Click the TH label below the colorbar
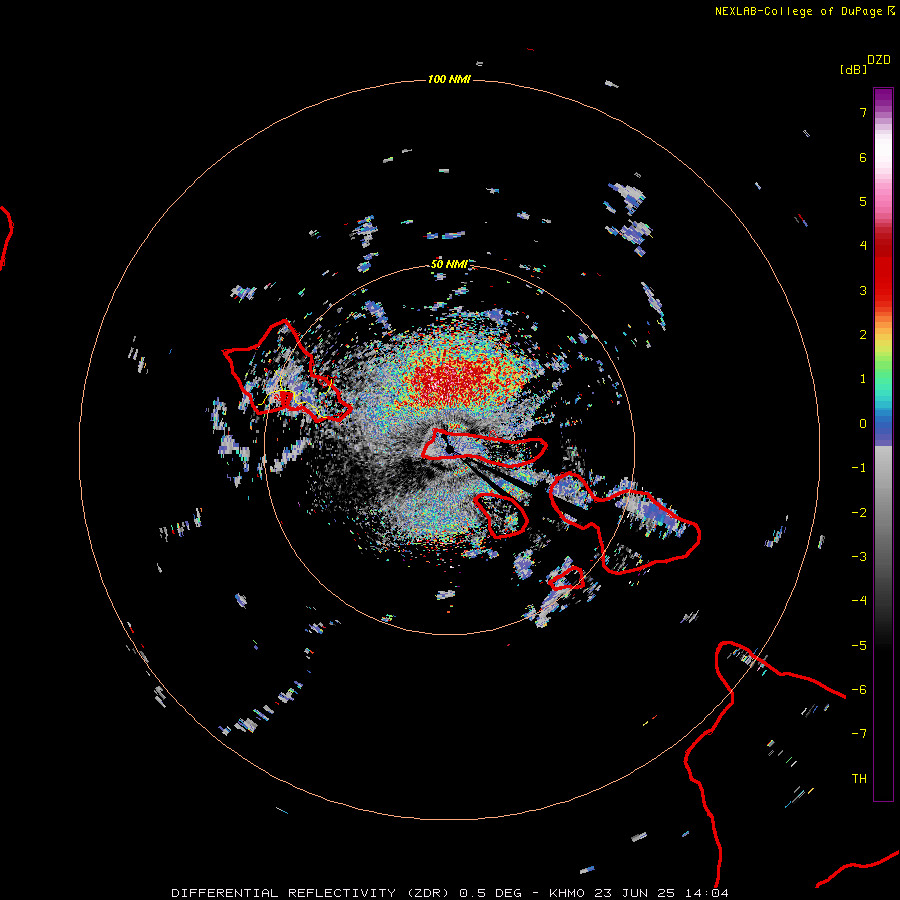900x900 pixels. coord(859,778)
